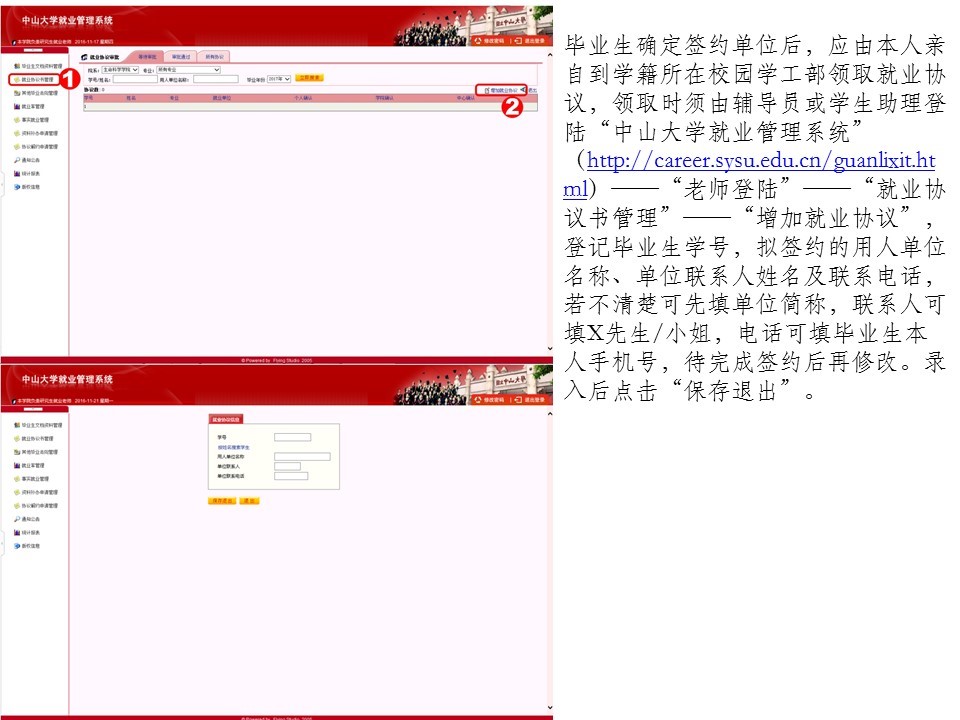Viewport: 960px width, 720px height.
Task: Click the 按姓名搜索学生 link
Action: 233,447
